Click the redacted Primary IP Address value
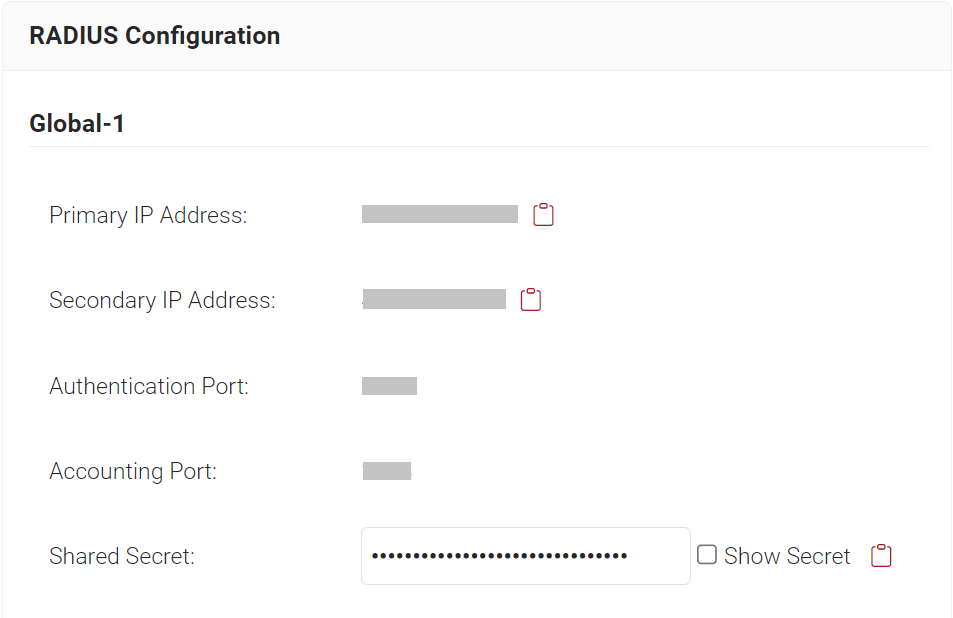The image size is (953, 618). [440, 214]
